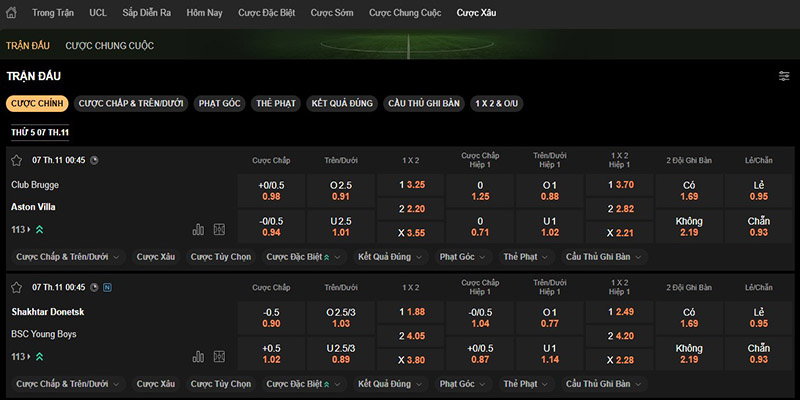Image resolution: width=800 pixels, height=400 pixels.
Task: Open pitch live view icon for Club Brugge match
Action: (x=219, y=229)
